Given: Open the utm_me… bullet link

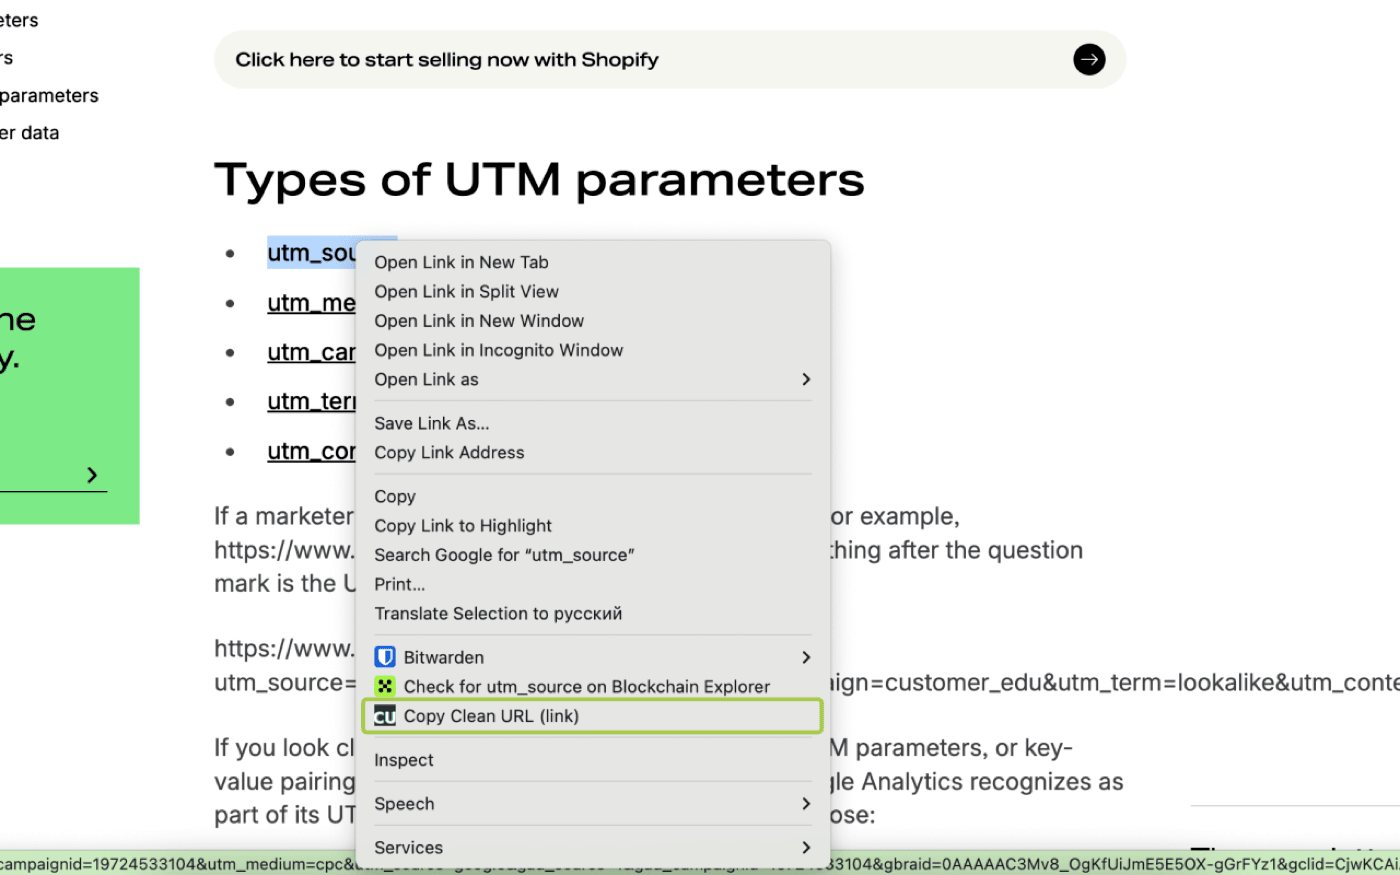Looking at the screenshot, I should point(311,303).
